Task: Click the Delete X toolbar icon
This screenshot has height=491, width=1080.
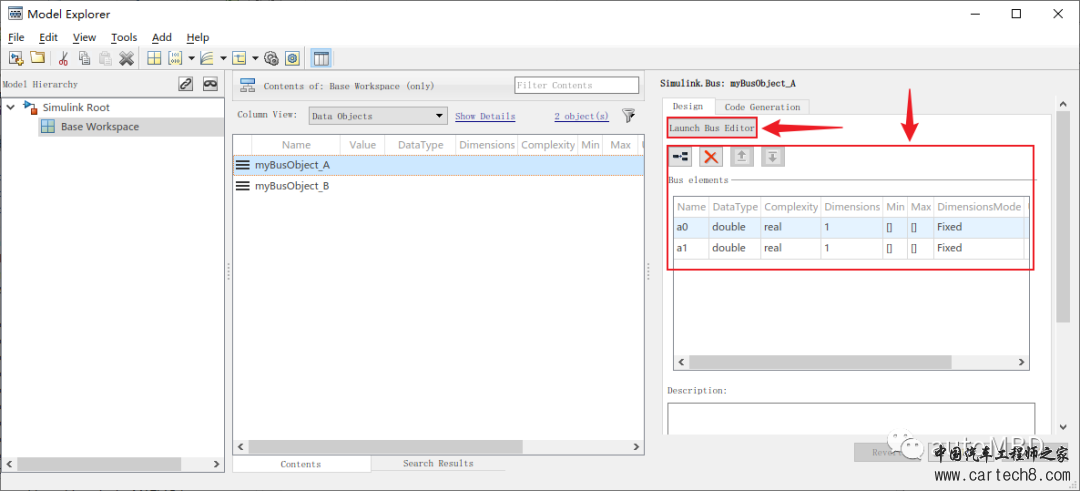Action: (126, 59)
